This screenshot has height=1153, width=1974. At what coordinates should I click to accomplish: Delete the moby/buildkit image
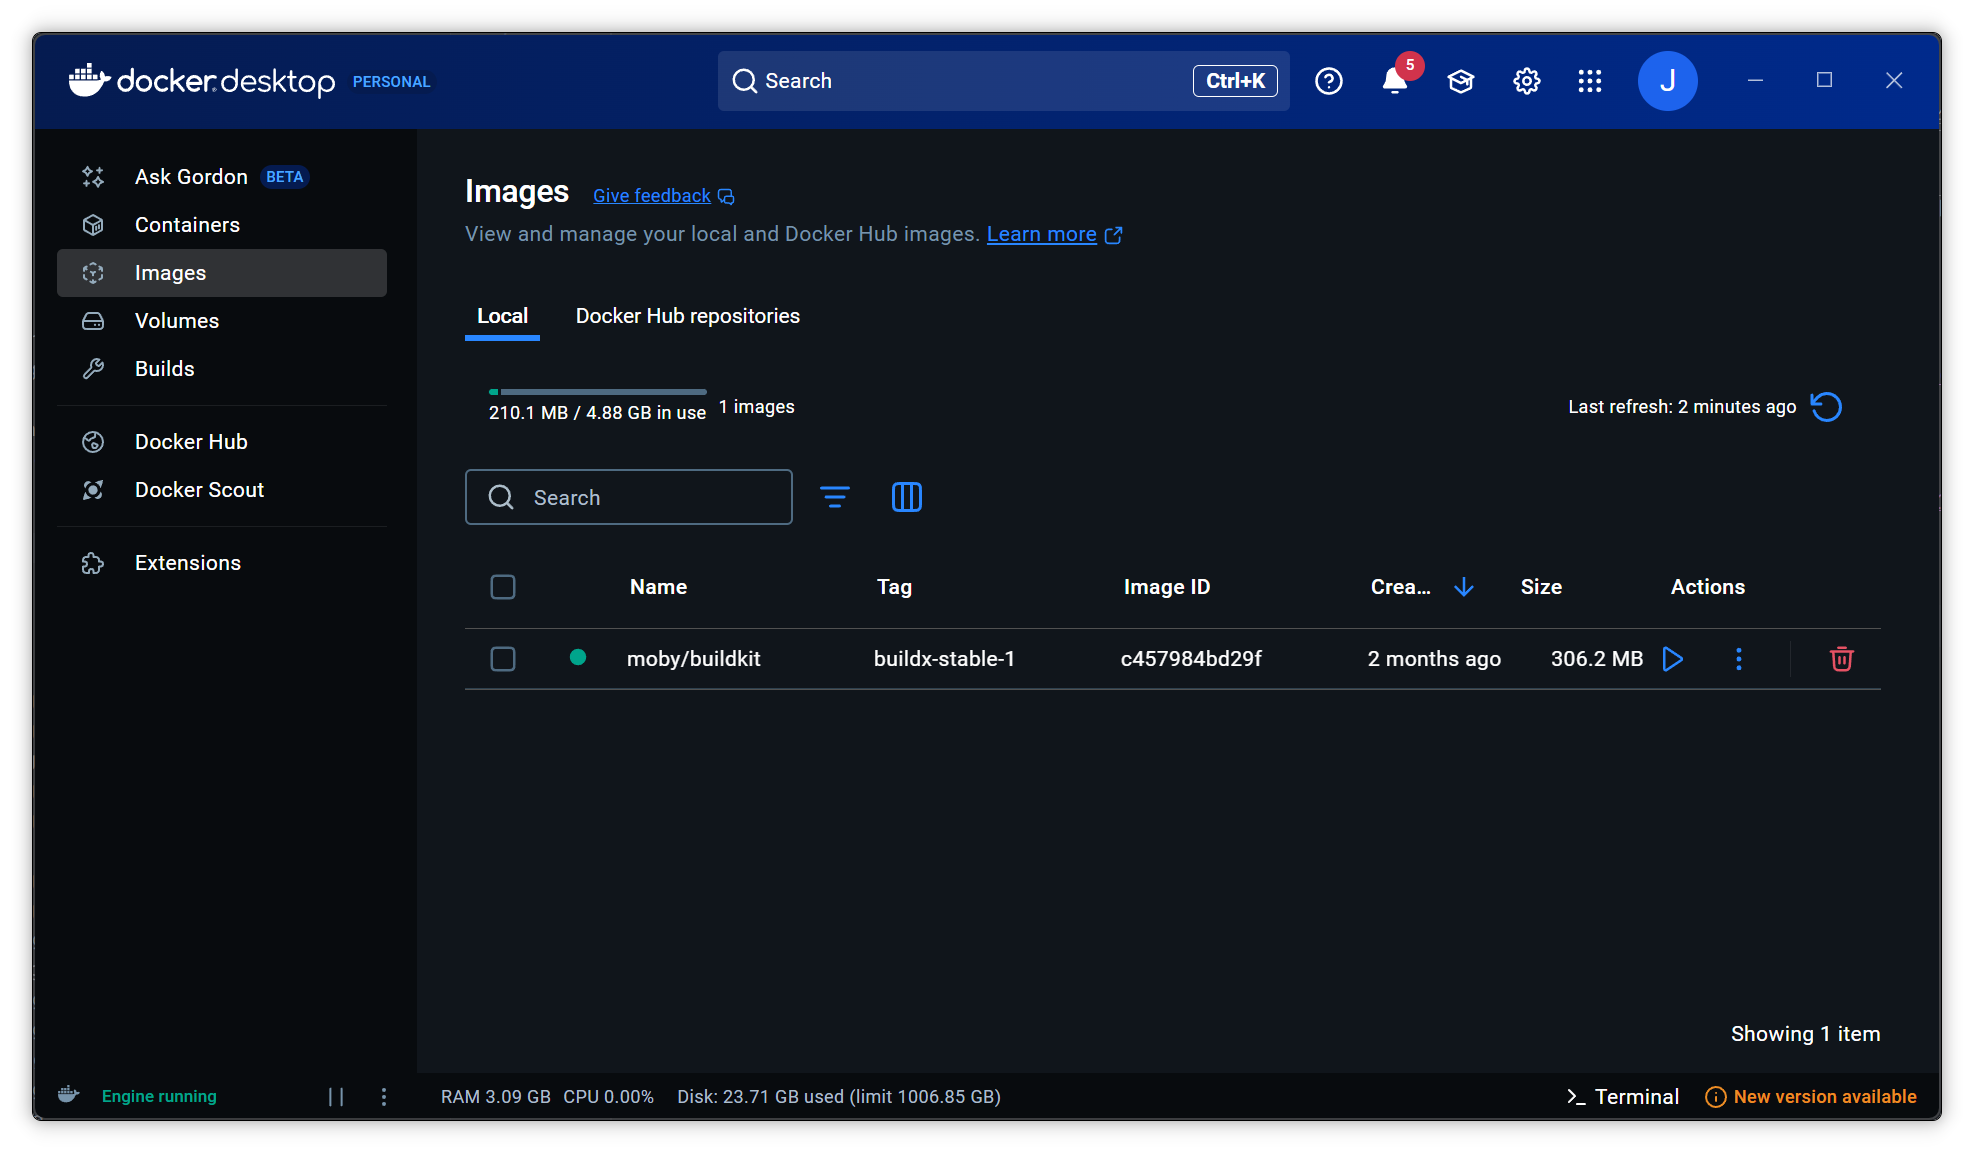(x=1841, y=659)
